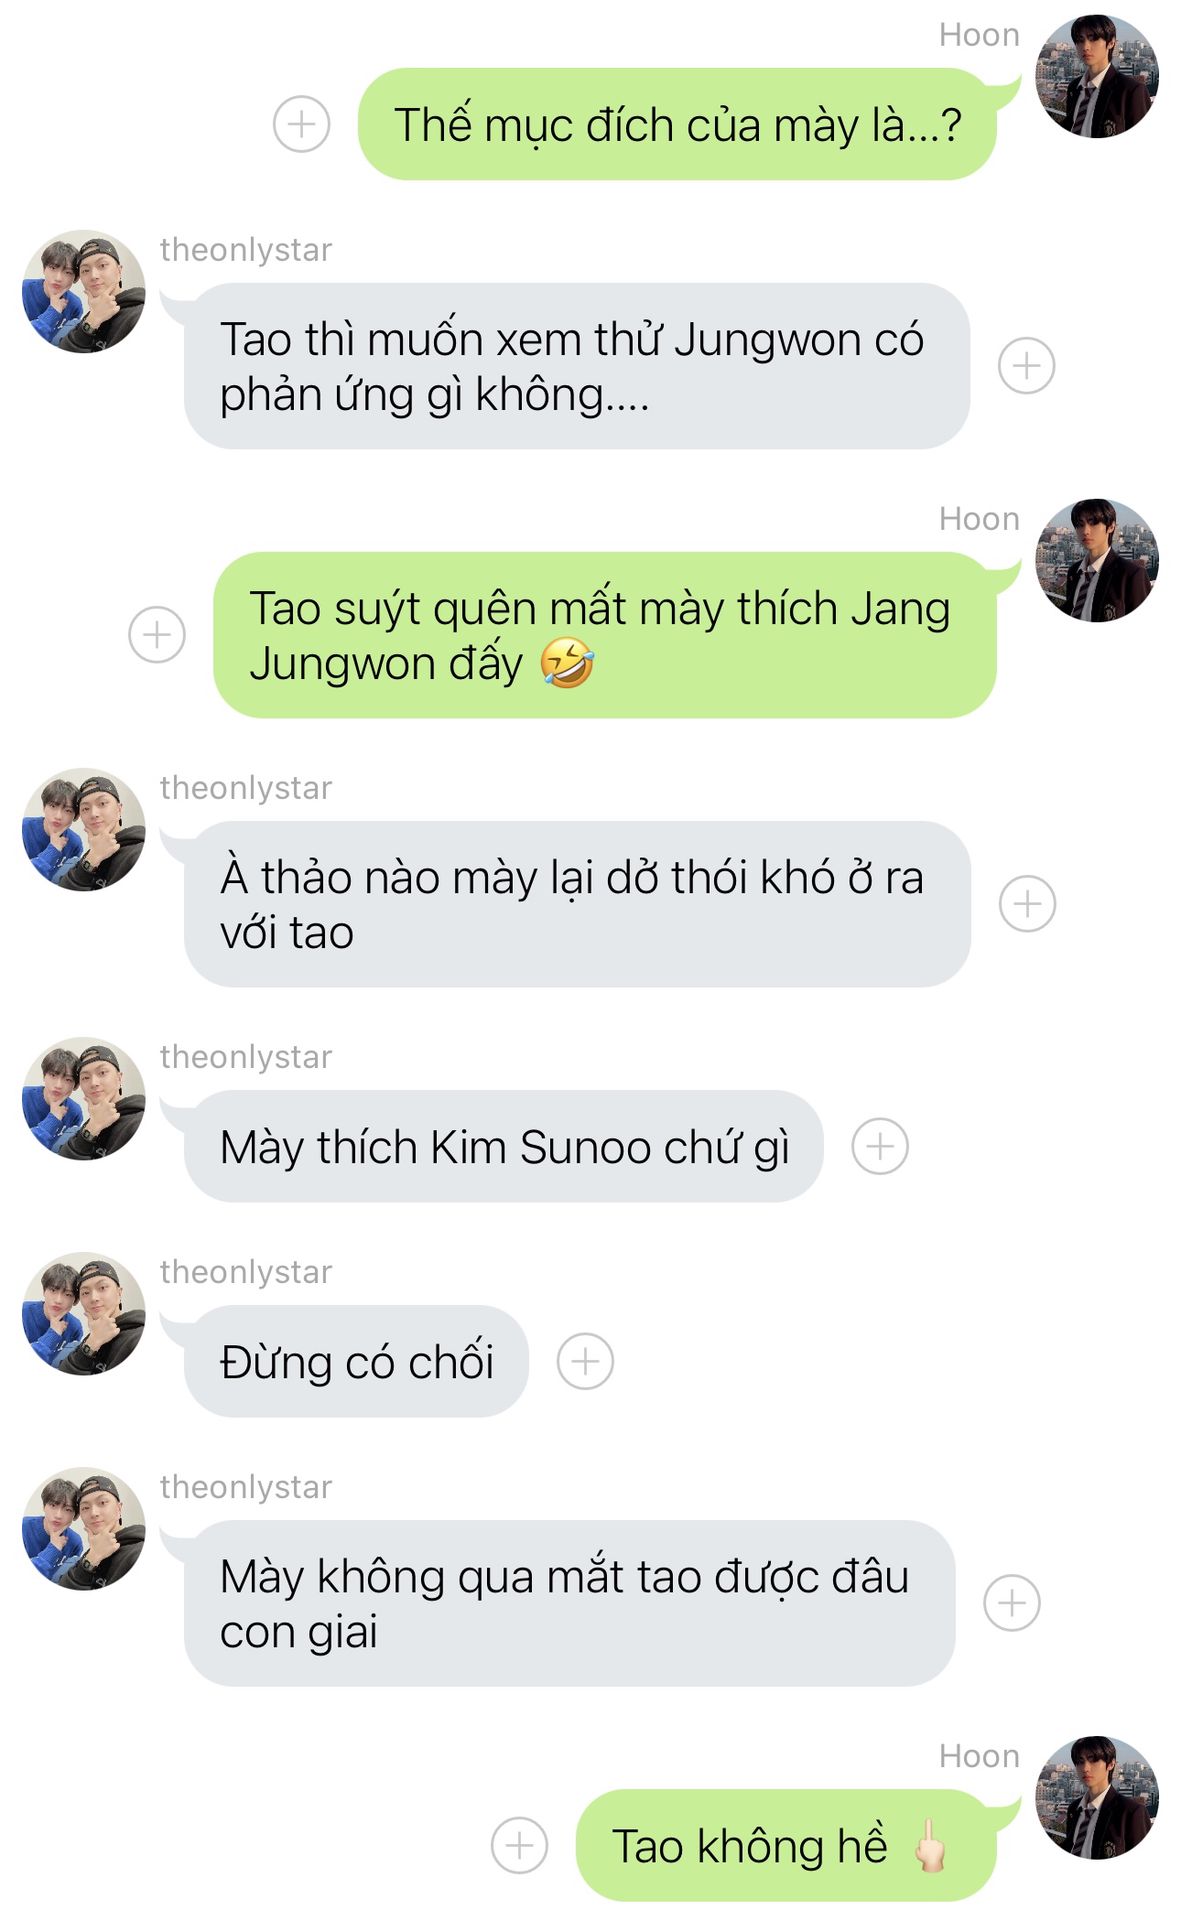Click the Hoon name above the last message
The height and width of the screenshot is (1920, 1181).
point(979,1756)
